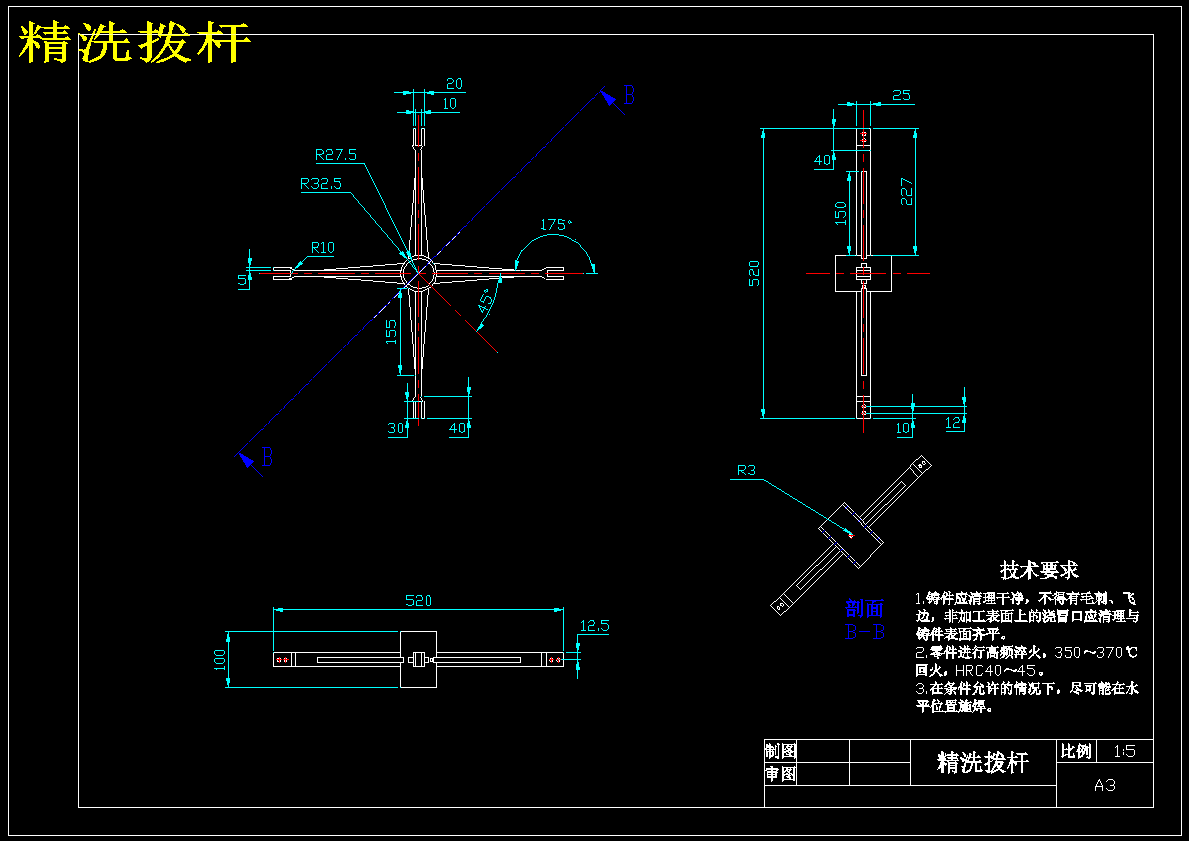Click the 20 width dimension at top
1189x841 pixels.
(x=454, y=83)
